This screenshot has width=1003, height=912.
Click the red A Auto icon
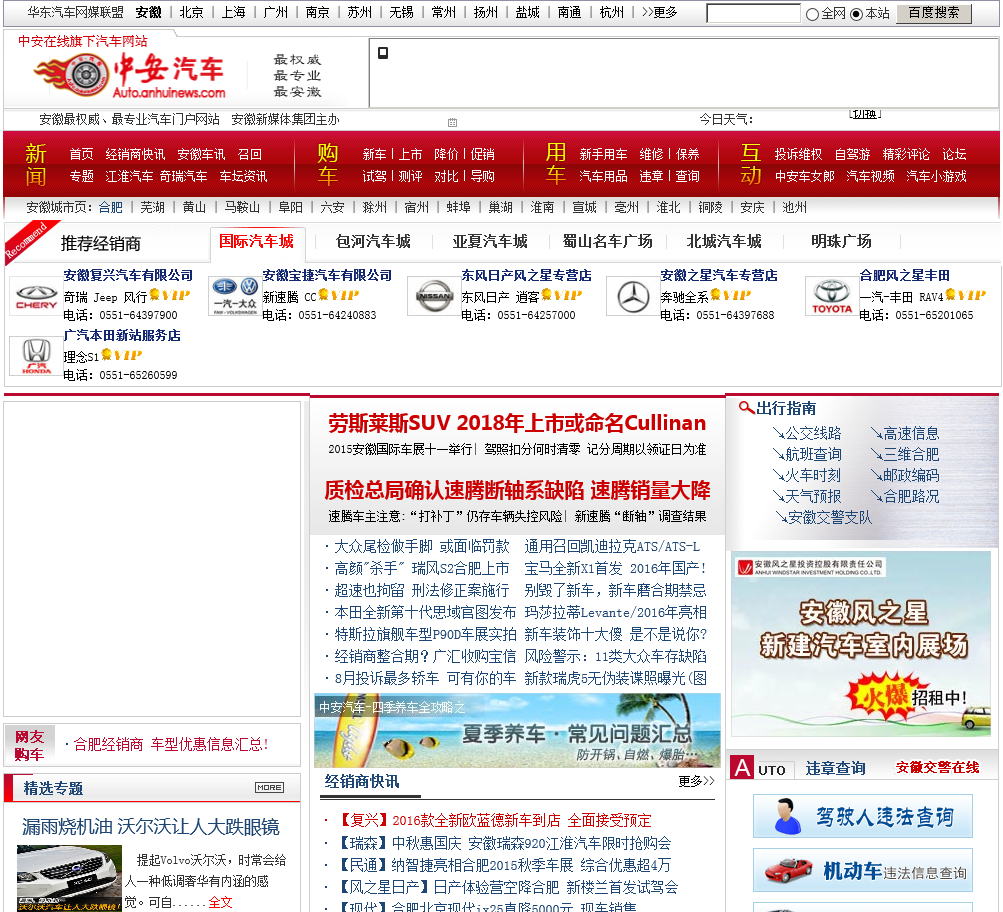point(742,767)
